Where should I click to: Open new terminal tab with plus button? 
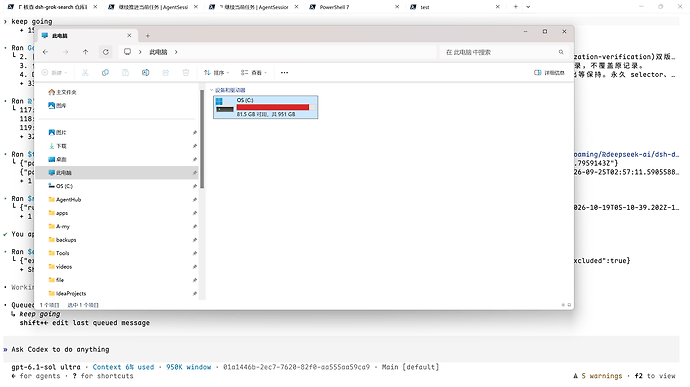tap(515, 7)
